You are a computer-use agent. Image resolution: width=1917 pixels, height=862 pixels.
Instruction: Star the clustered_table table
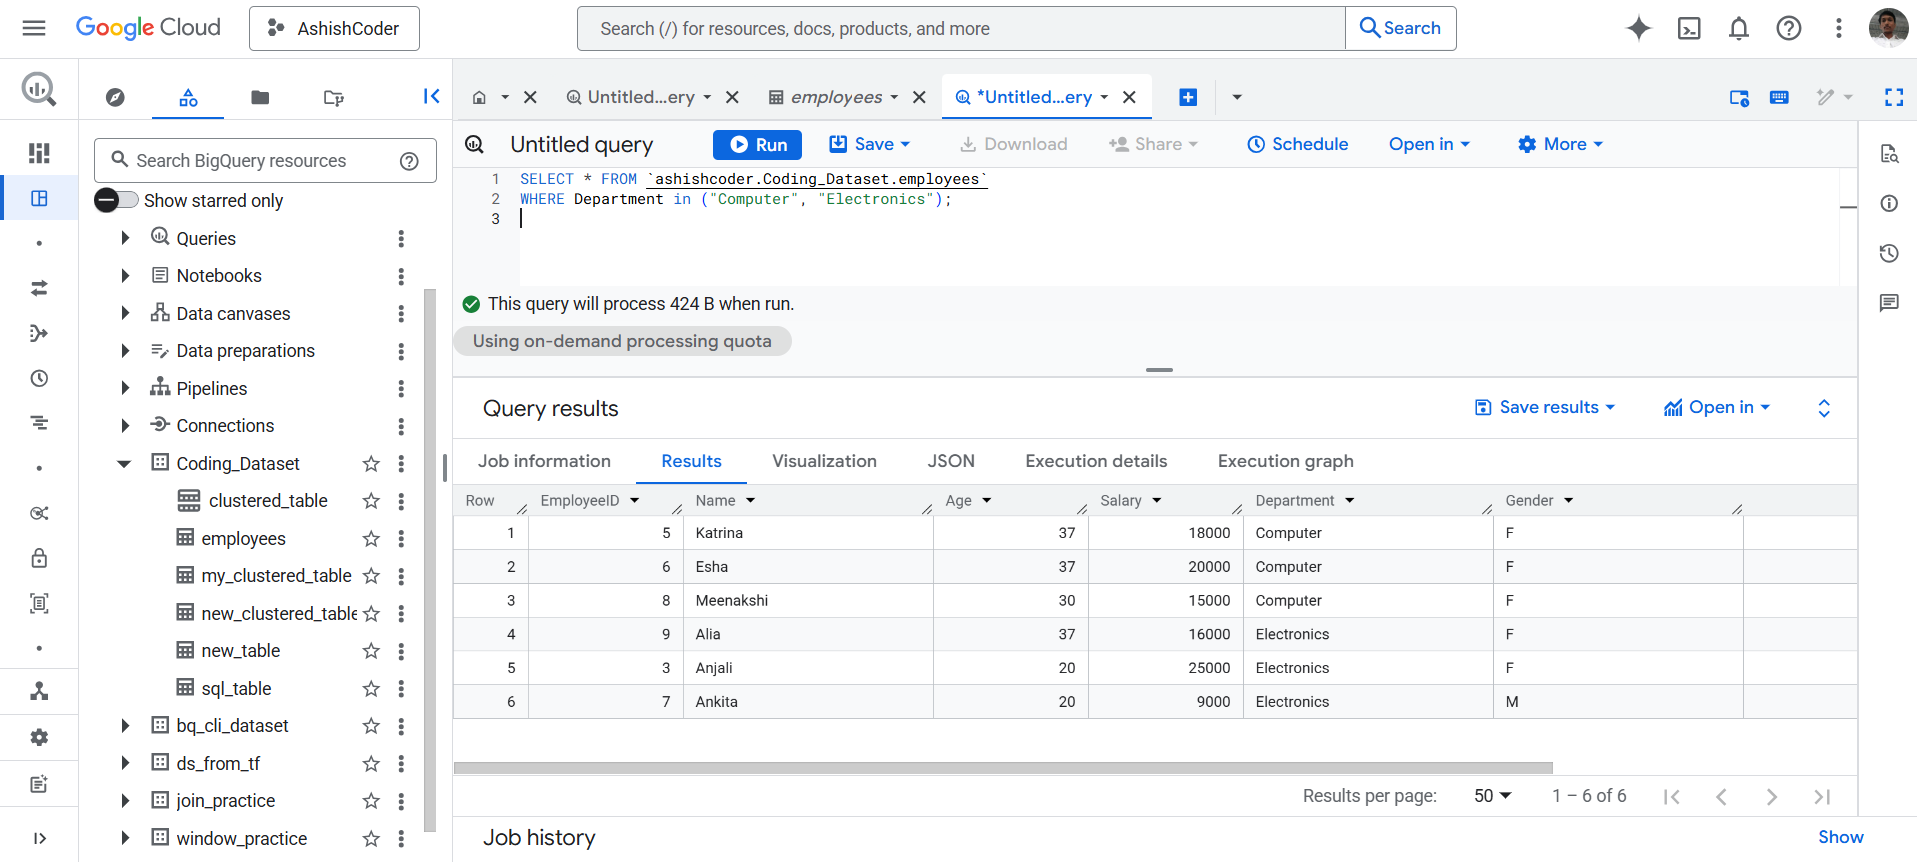[371, 501]
